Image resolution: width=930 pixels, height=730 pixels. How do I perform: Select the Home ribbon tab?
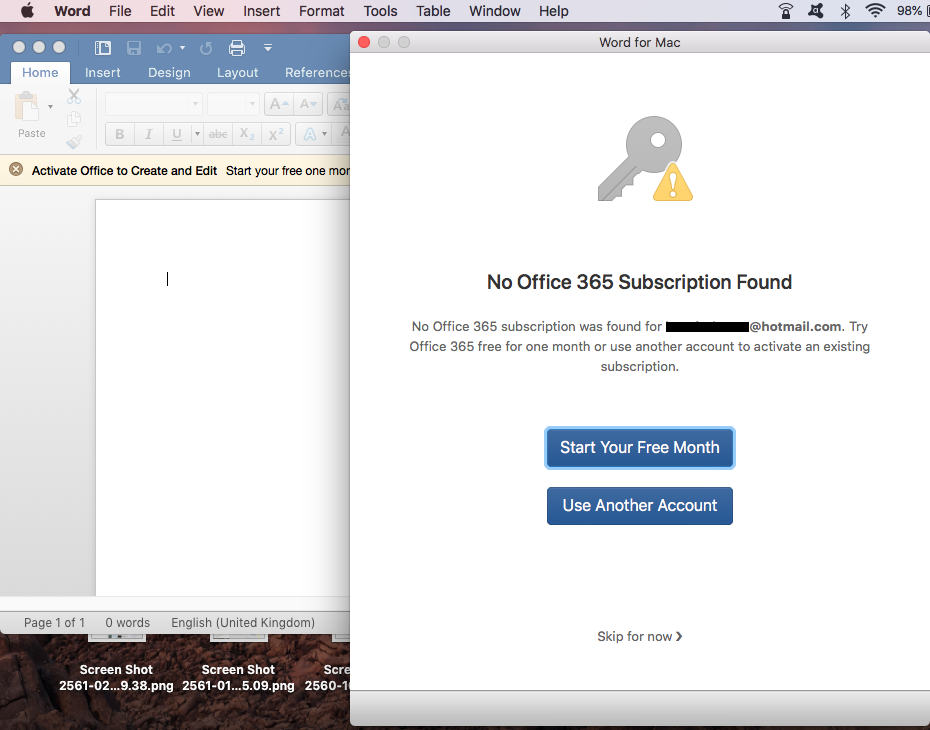40,72
